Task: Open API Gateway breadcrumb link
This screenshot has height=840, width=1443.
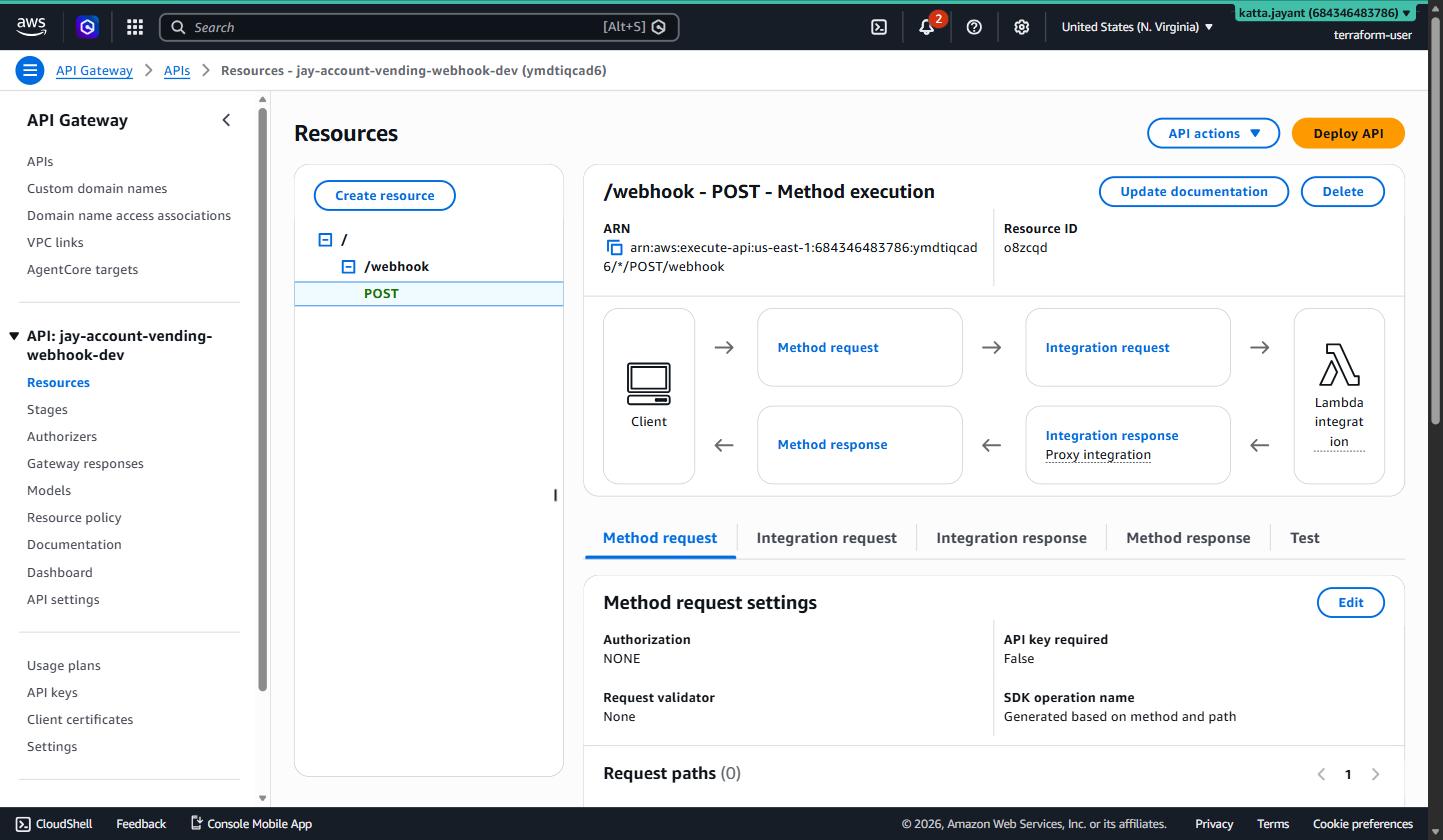Action: (x=94, y=70)
